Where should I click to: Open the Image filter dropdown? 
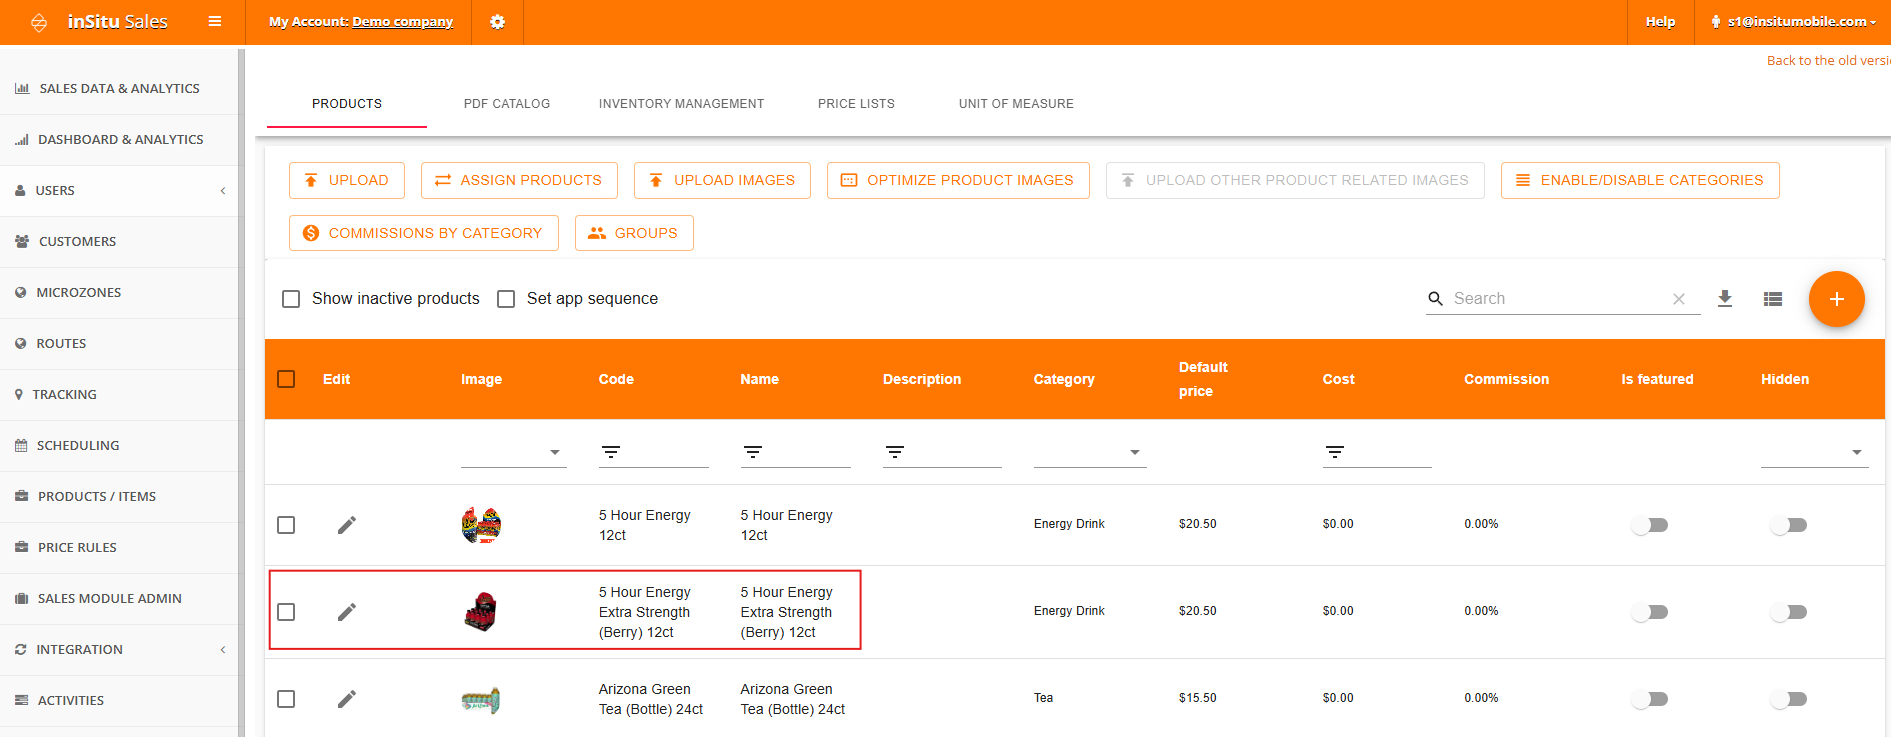click(x=514, y=452)
